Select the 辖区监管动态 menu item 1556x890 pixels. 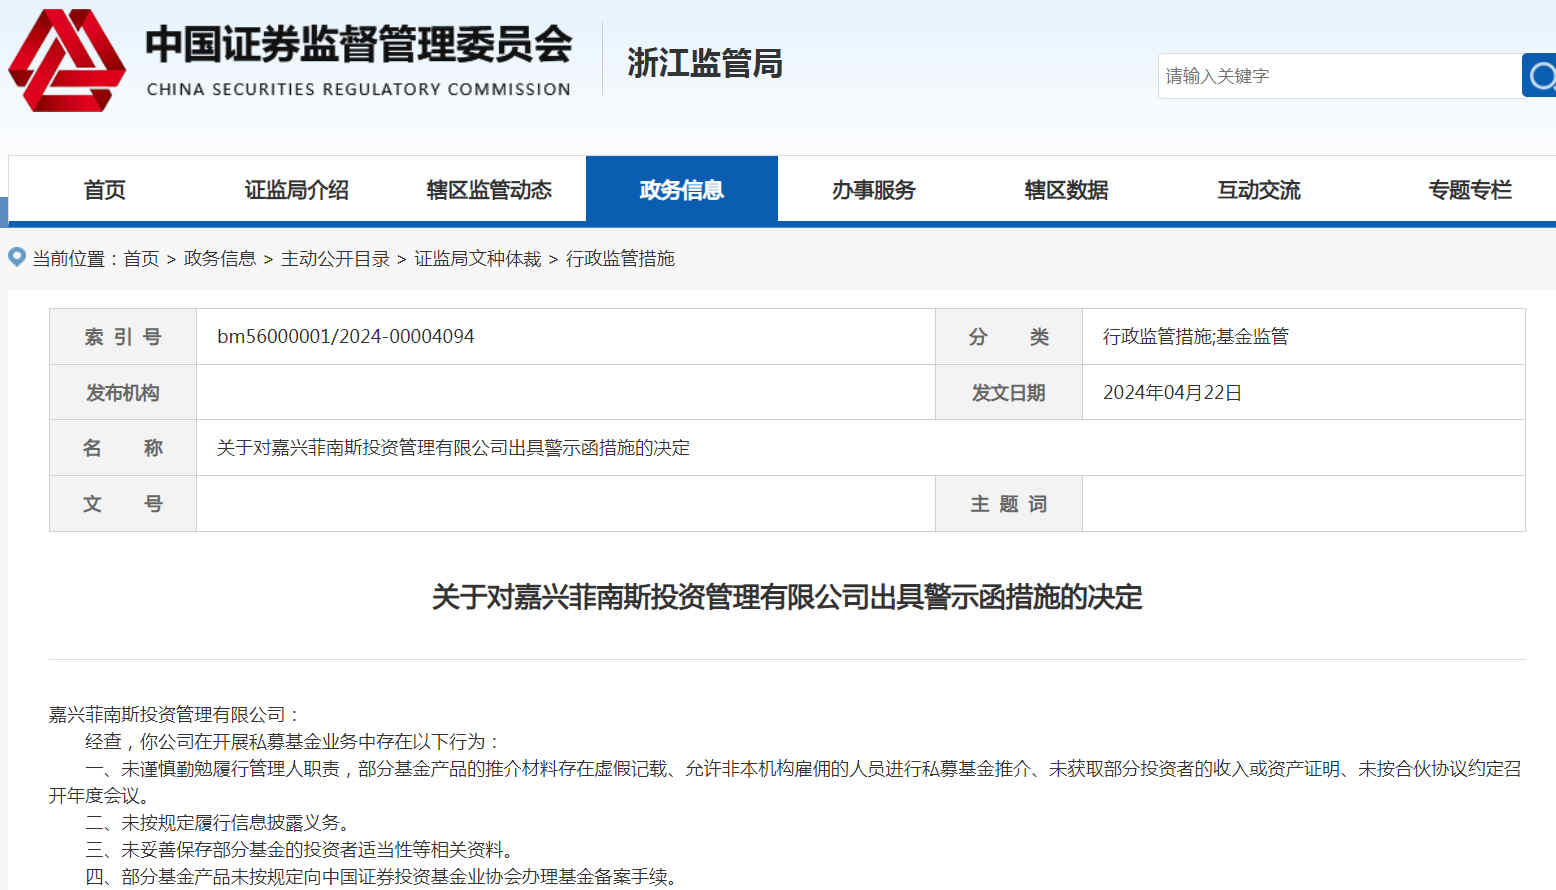click(x=489, y=190)
